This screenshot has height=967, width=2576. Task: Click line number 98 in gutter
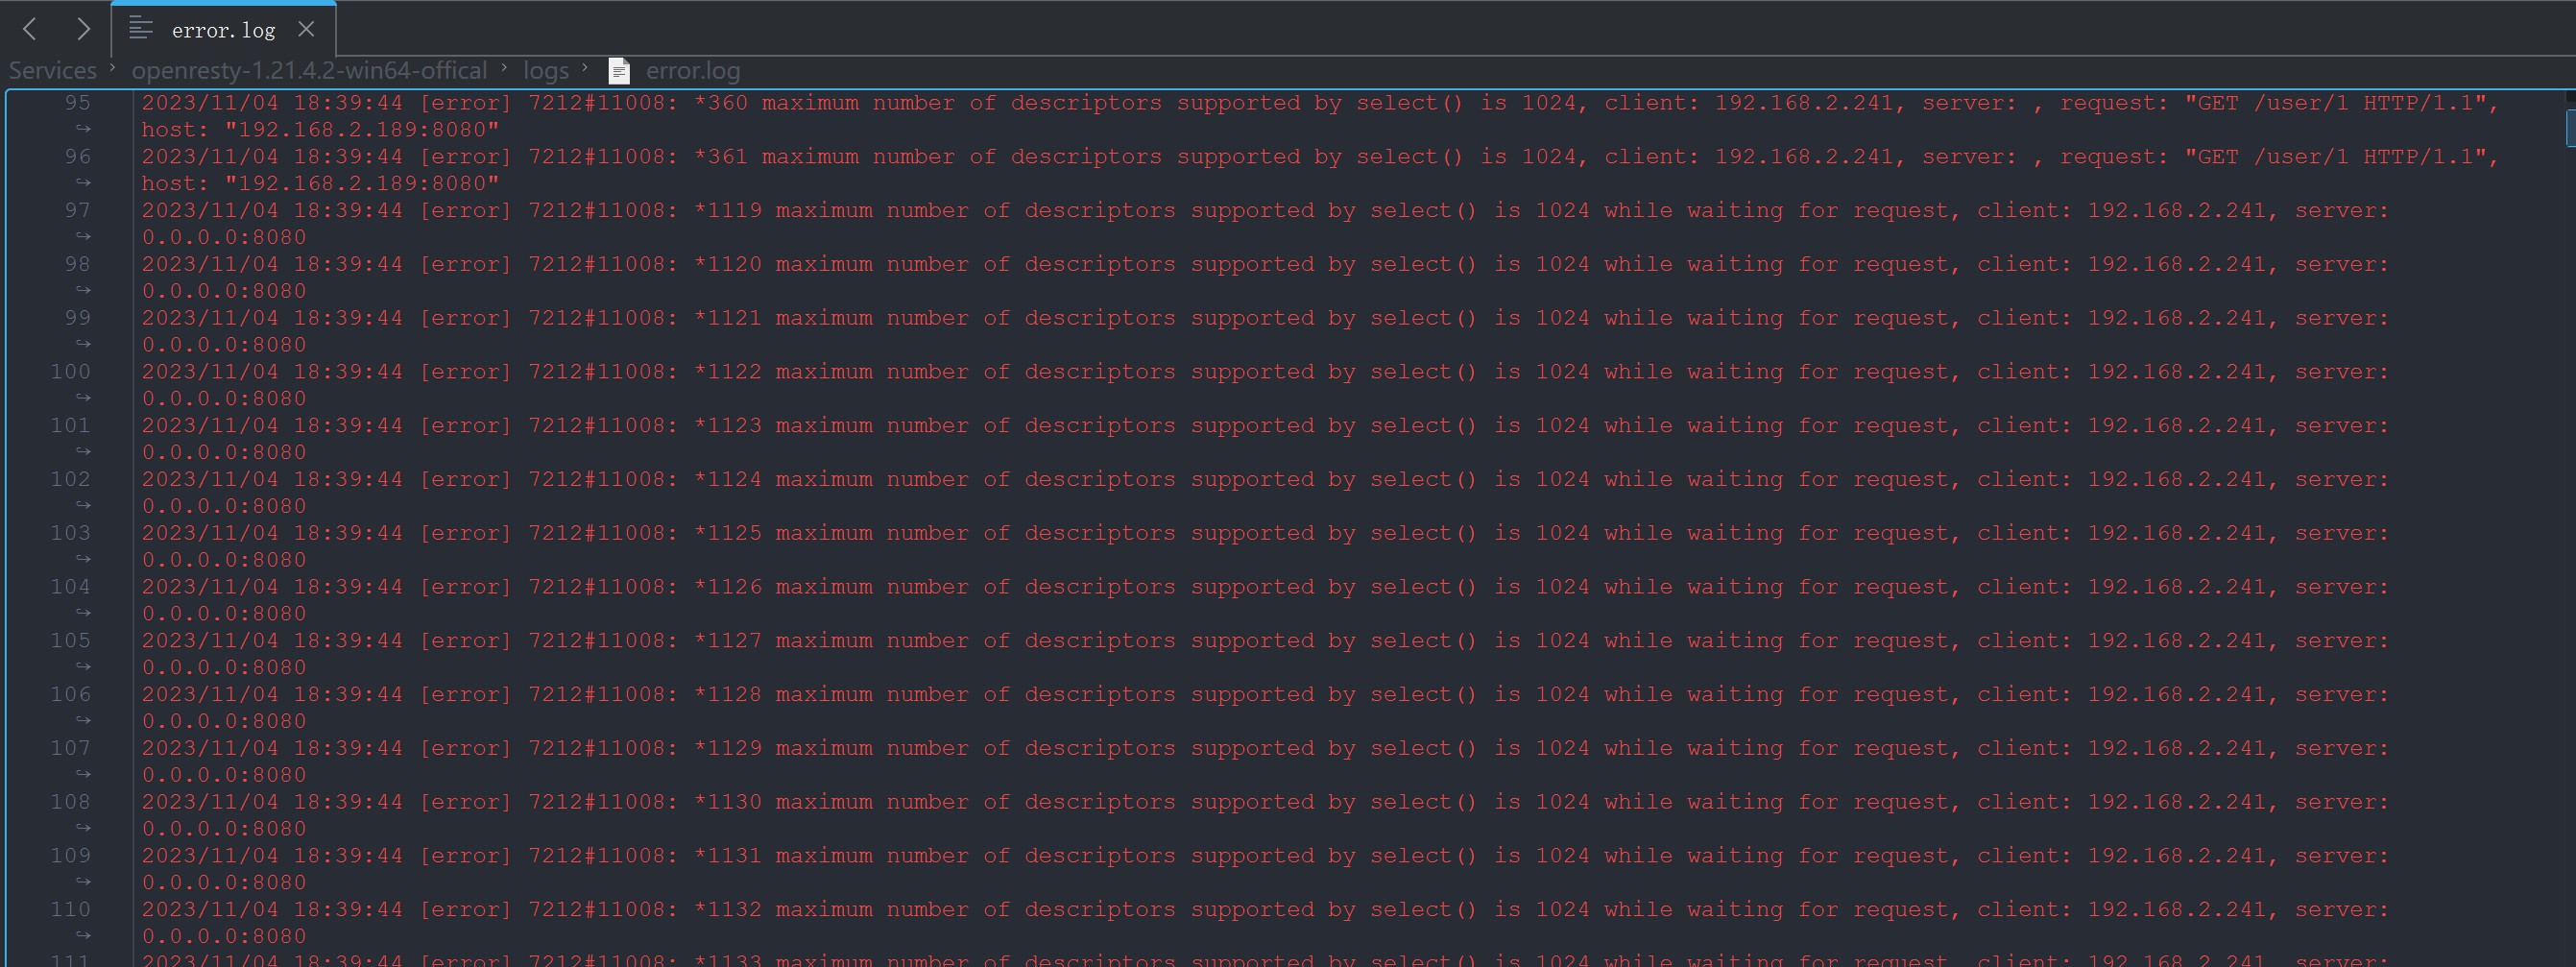click(78, 265)
